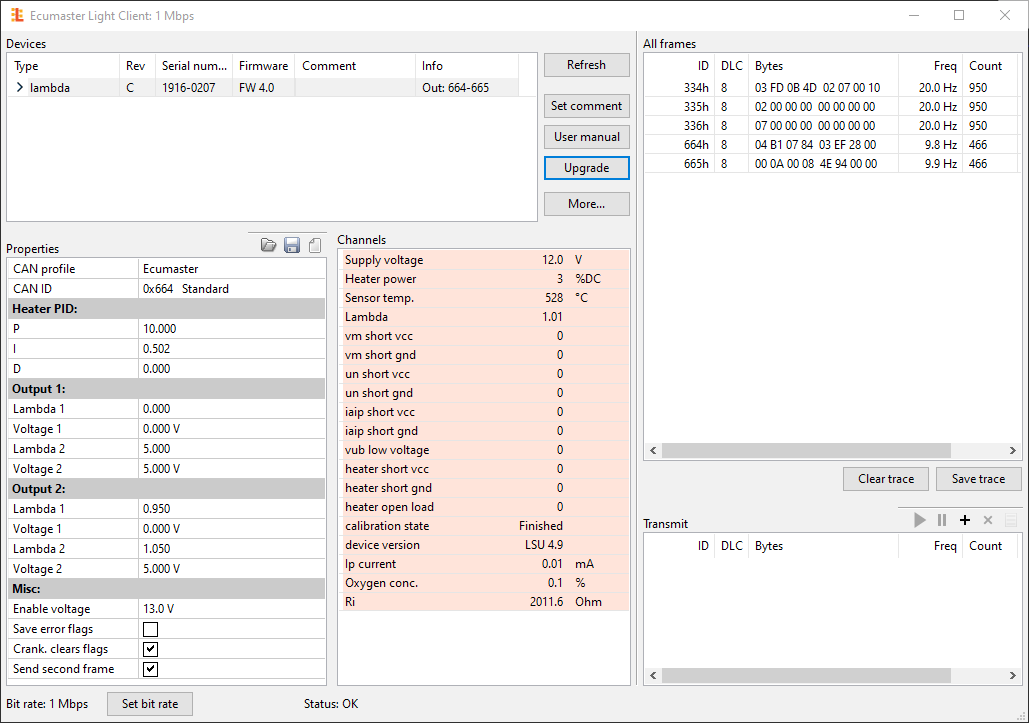Toggle the Send second frame setting

(152, 669)
